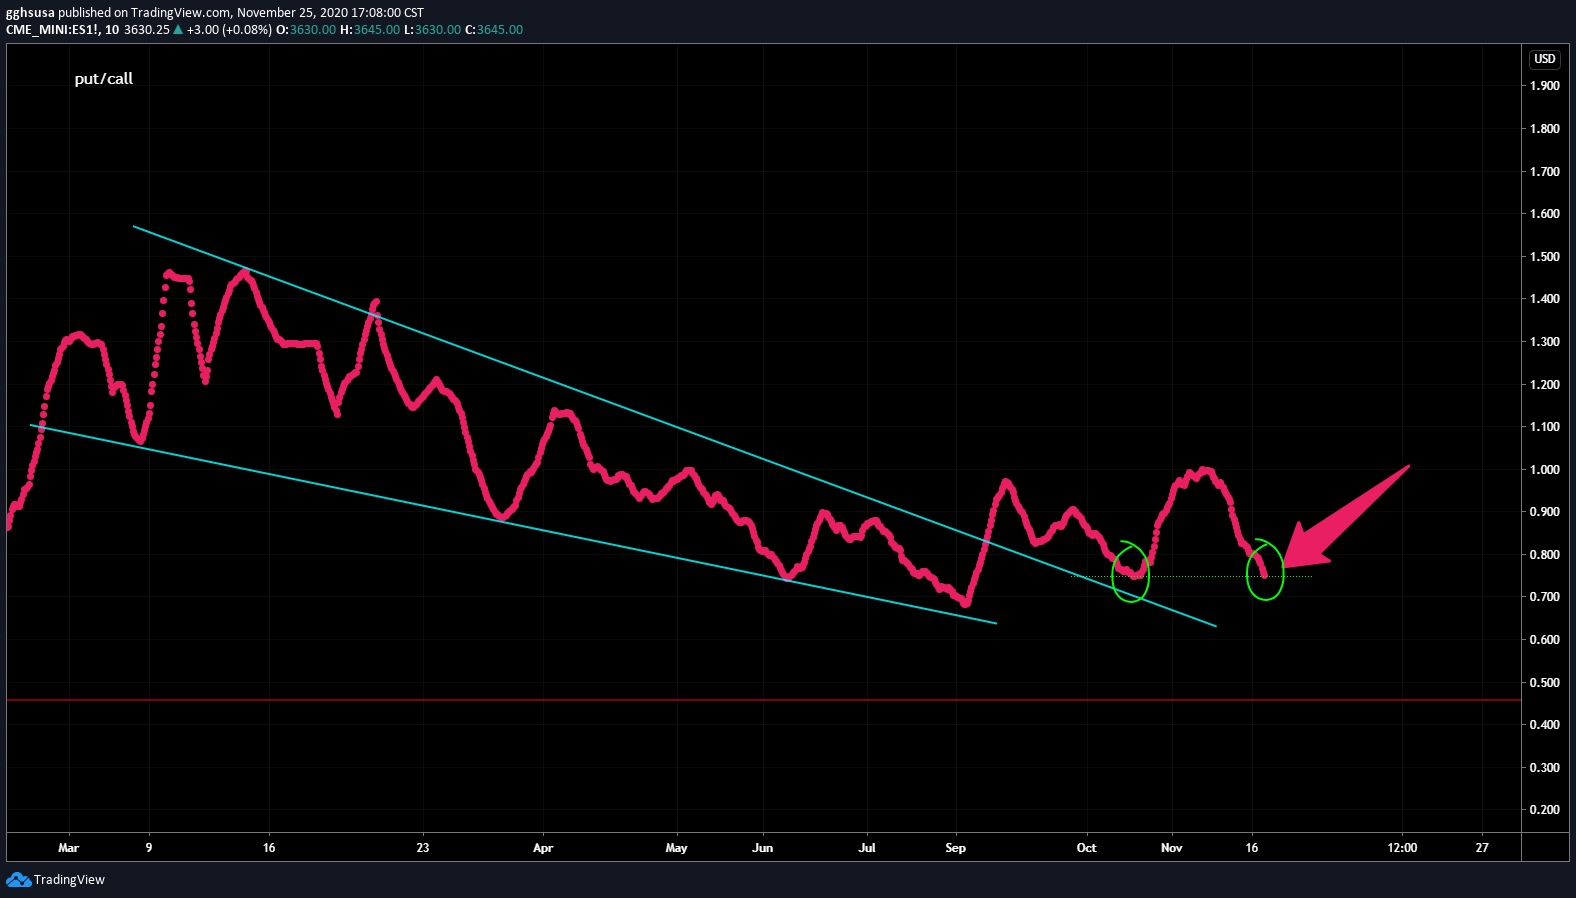Screen dimensions: 1576x898
Task: Click the high value H:3645.00
Action: tap(370, 30)
